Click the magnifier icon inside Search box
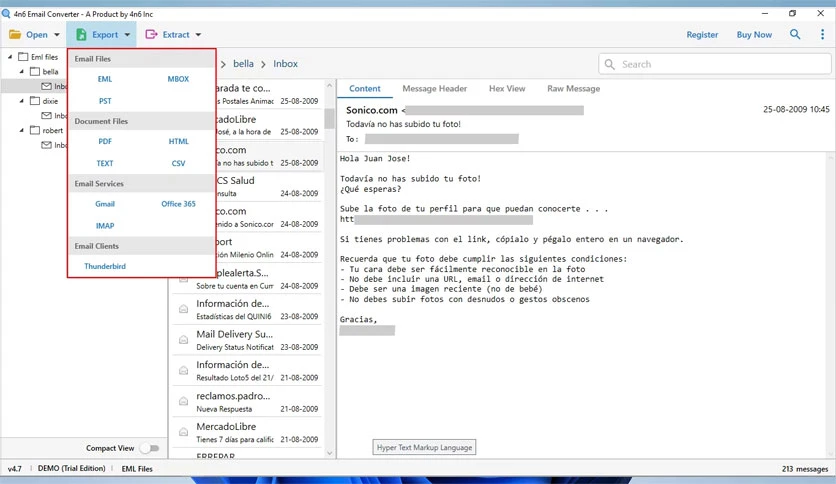Viewport: 836px width, 484px height. point(609,64)
